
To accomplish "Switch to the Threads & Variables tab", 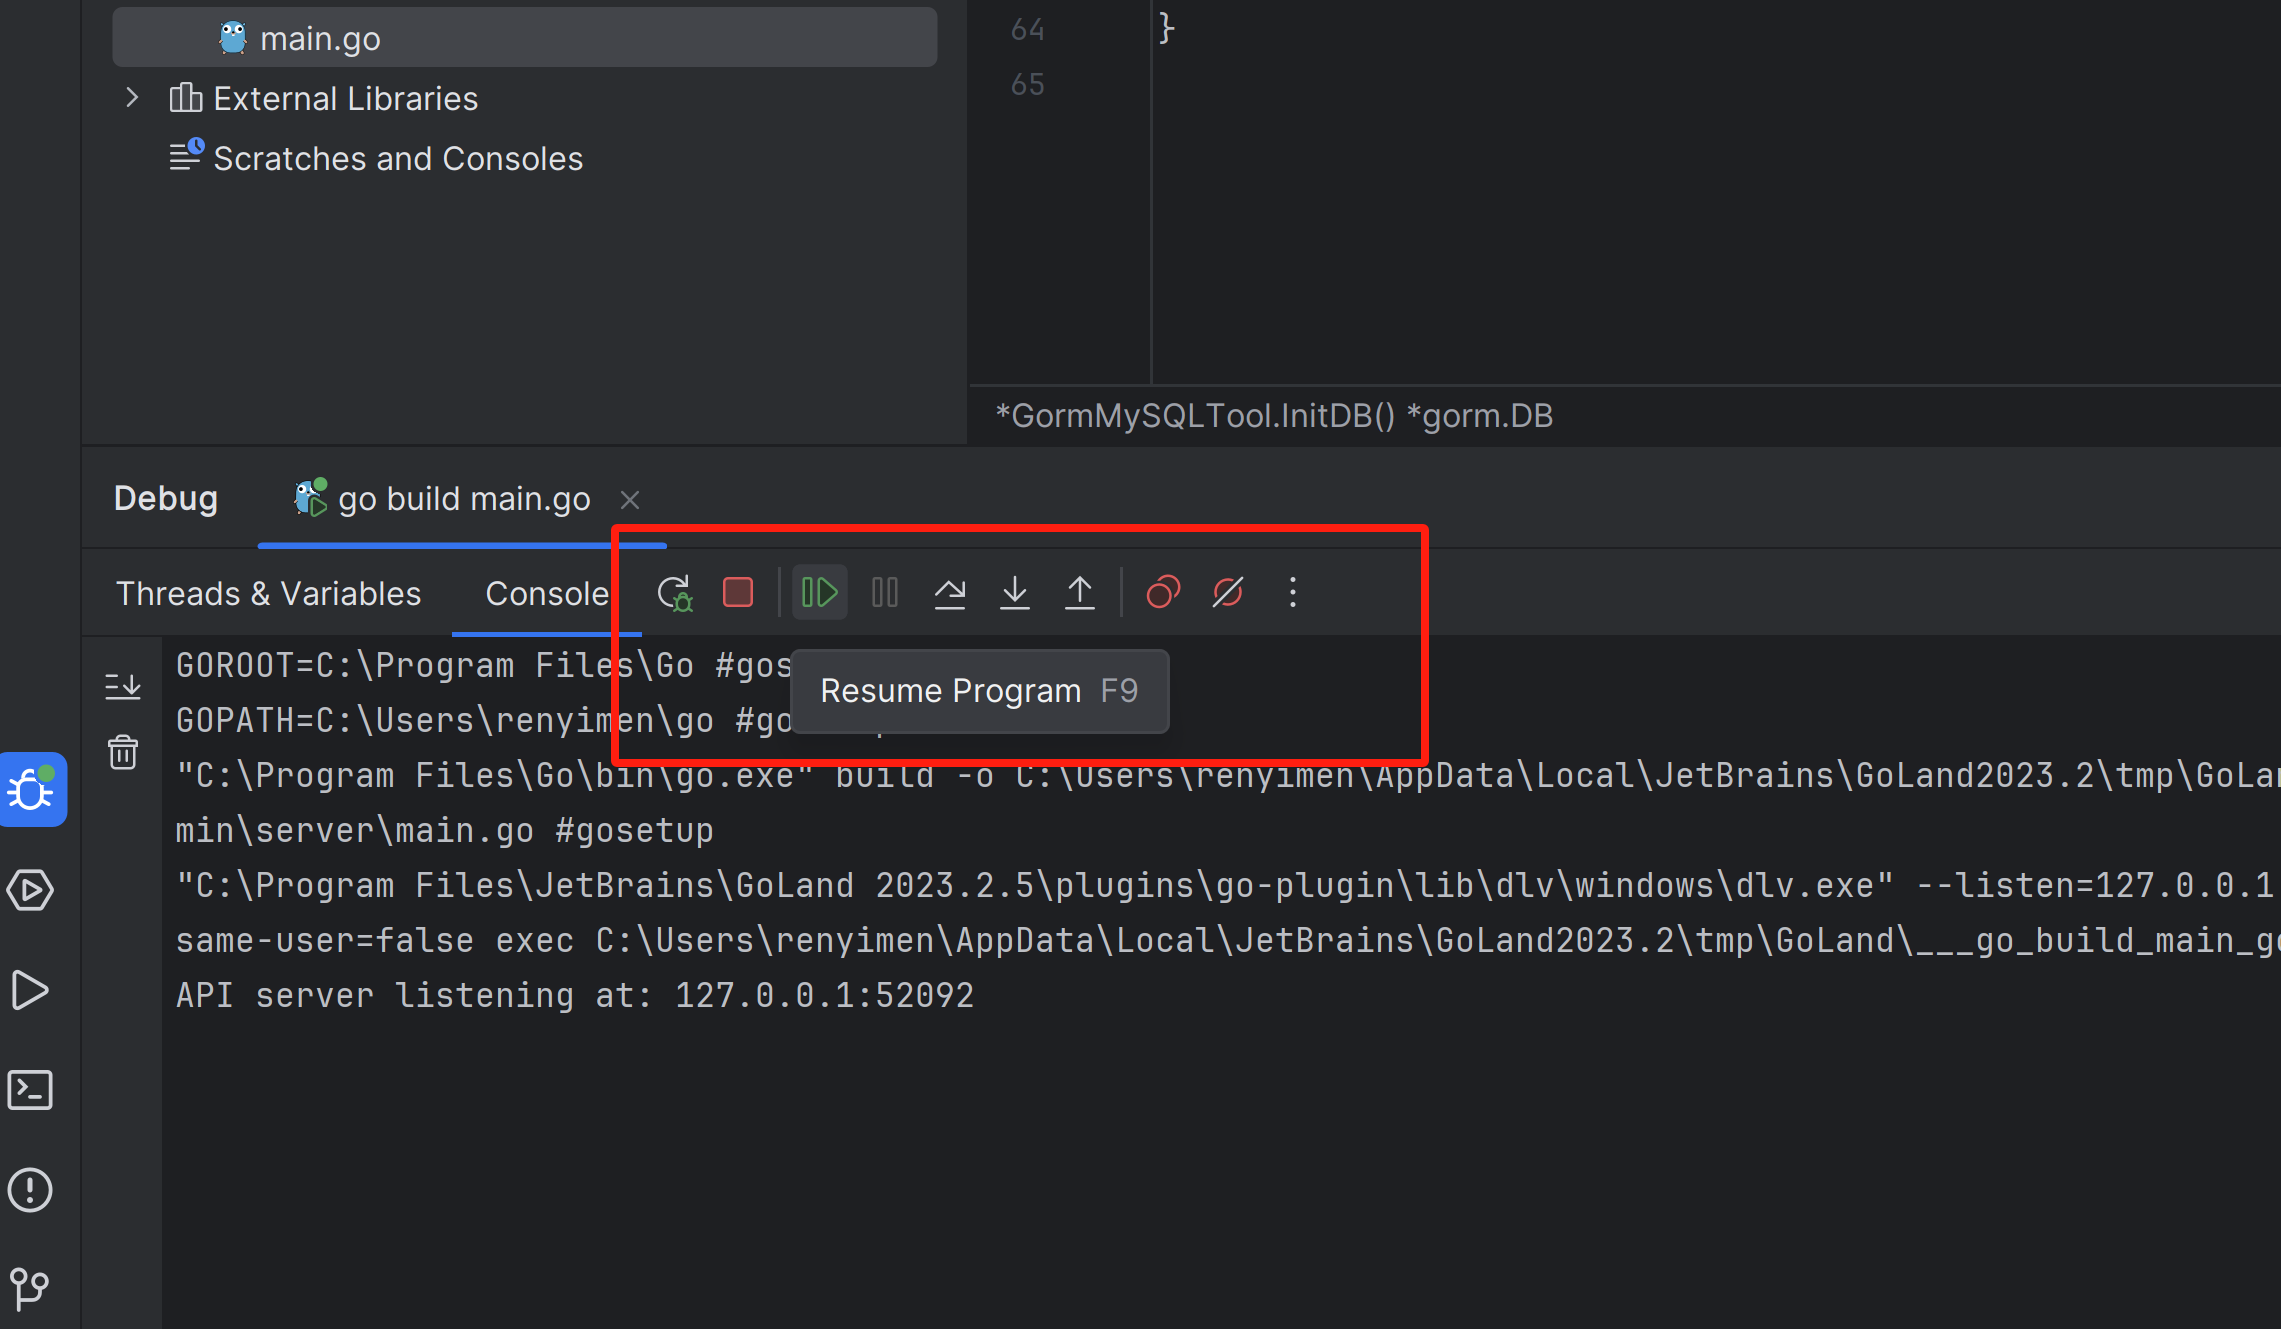I will 269,592.
